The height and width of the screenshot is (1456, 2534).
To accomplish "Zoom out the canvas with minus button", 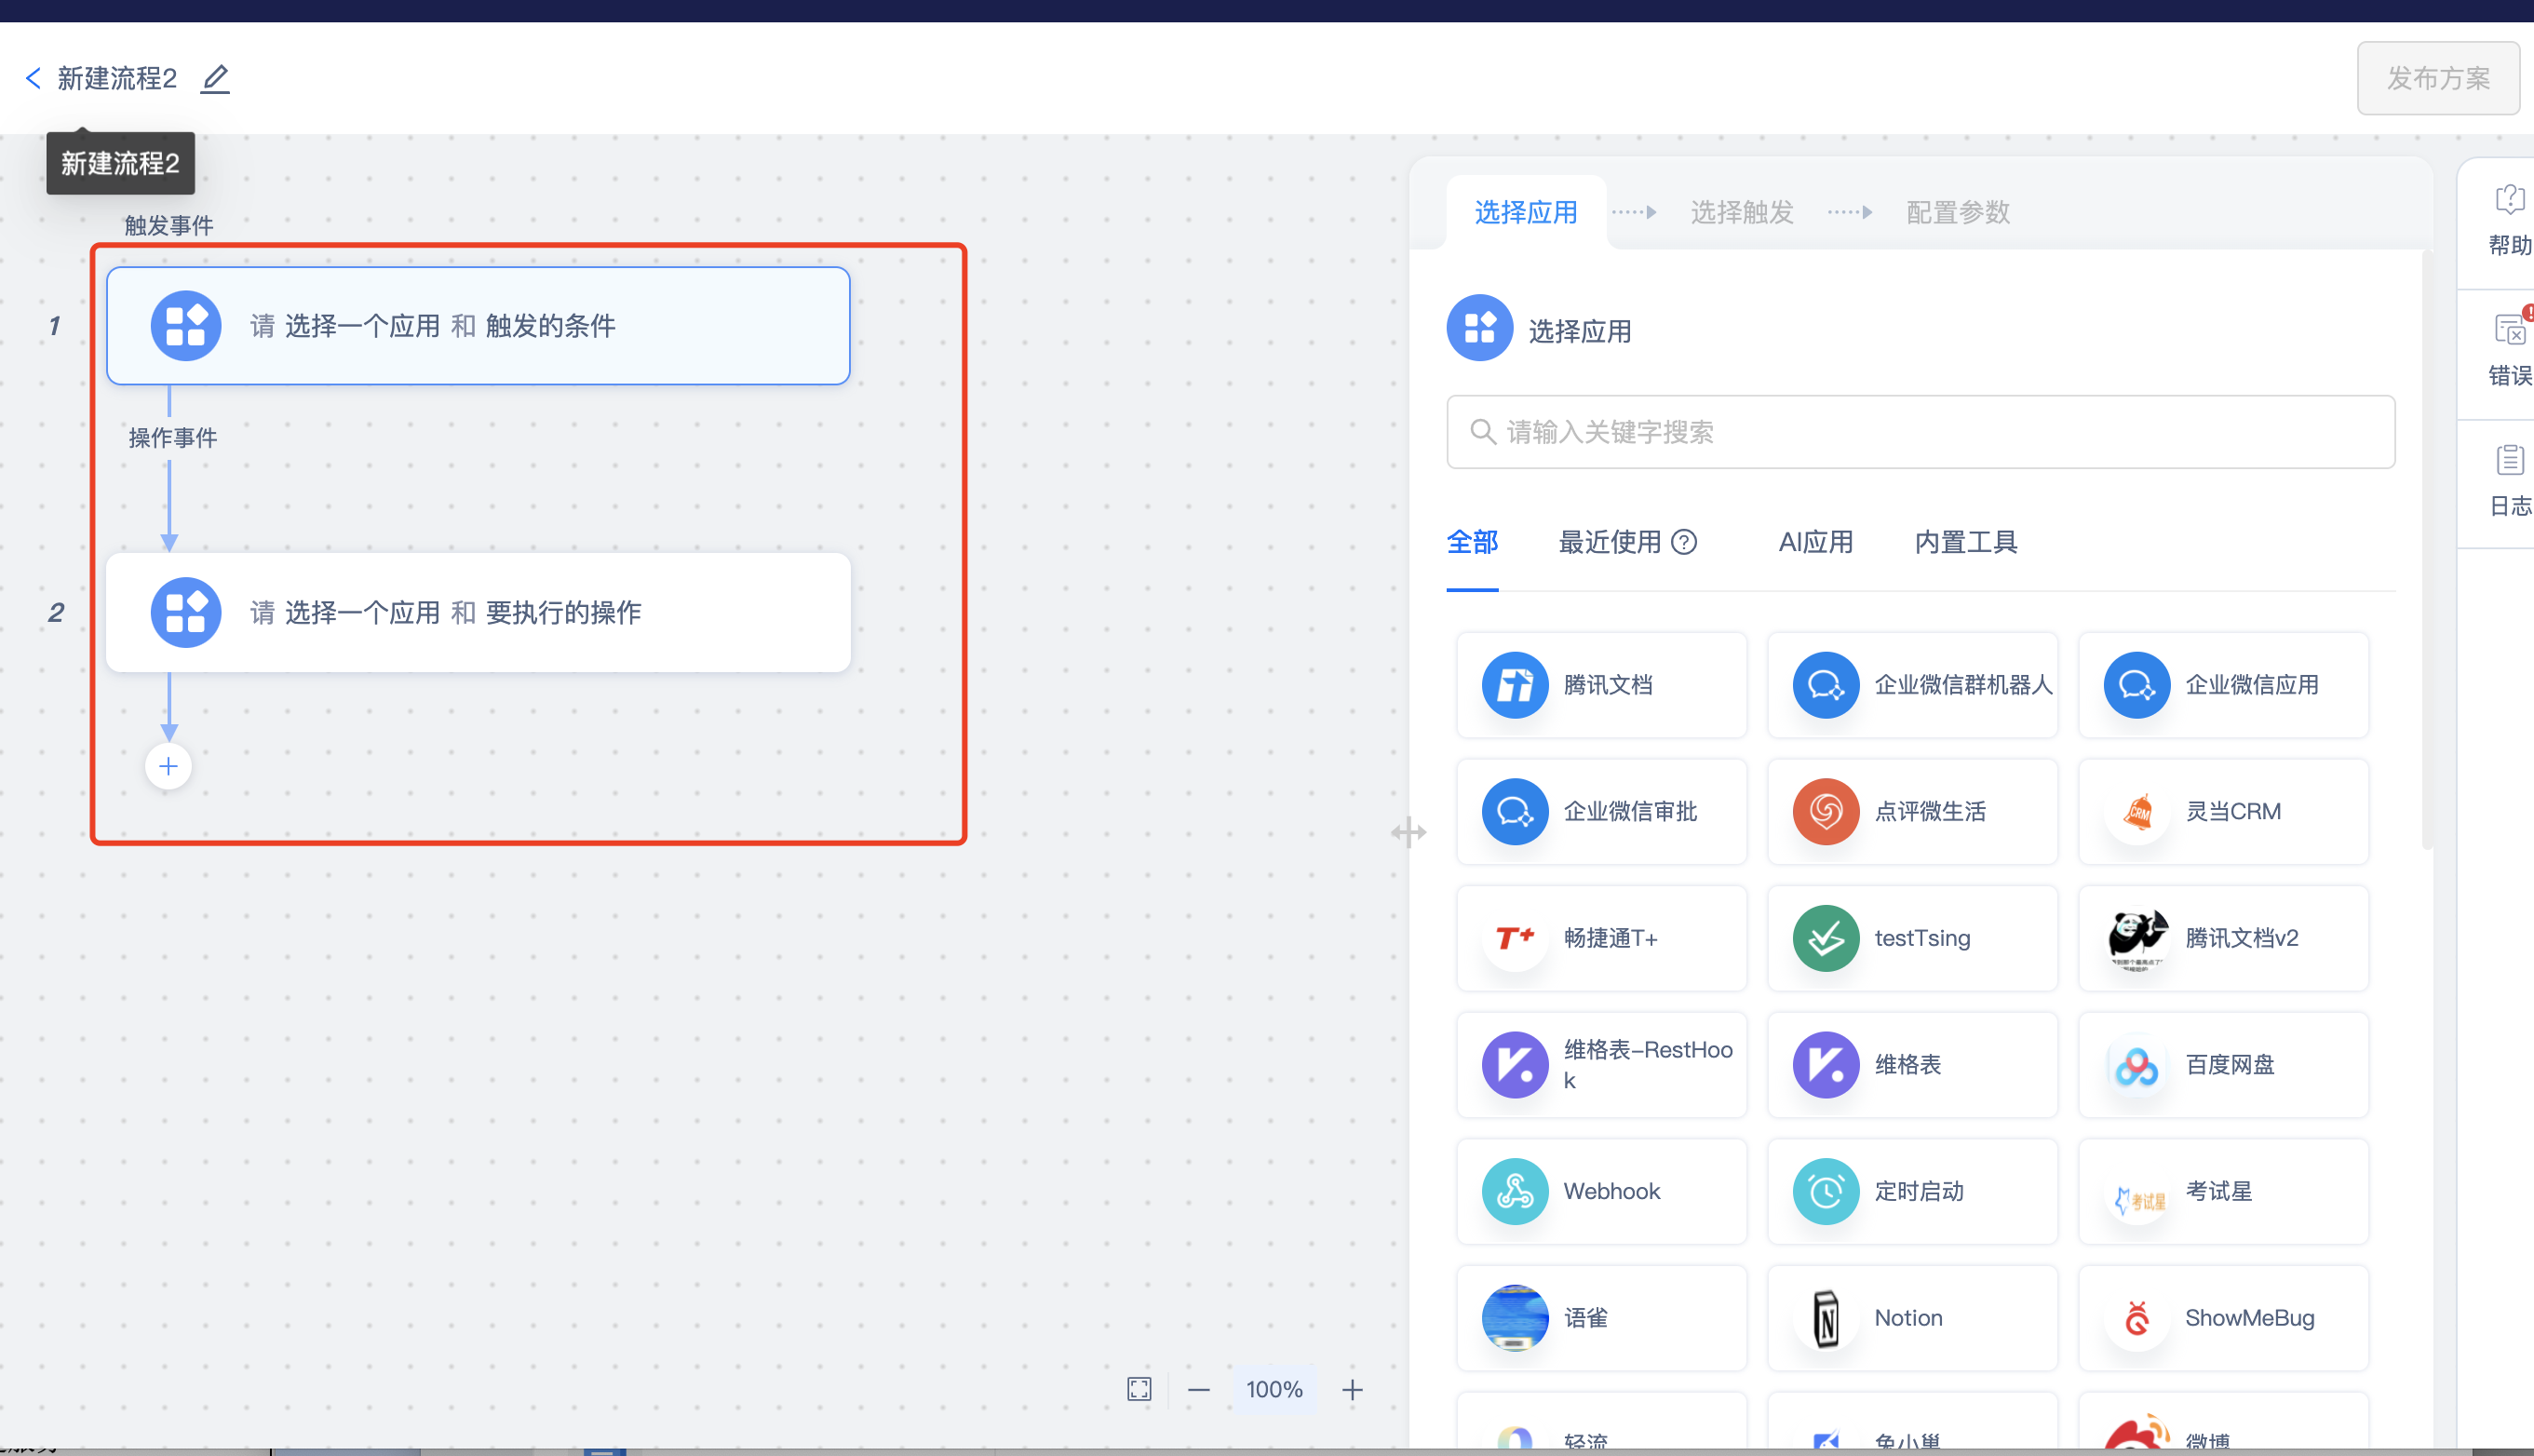I will coord(1199,1390).
